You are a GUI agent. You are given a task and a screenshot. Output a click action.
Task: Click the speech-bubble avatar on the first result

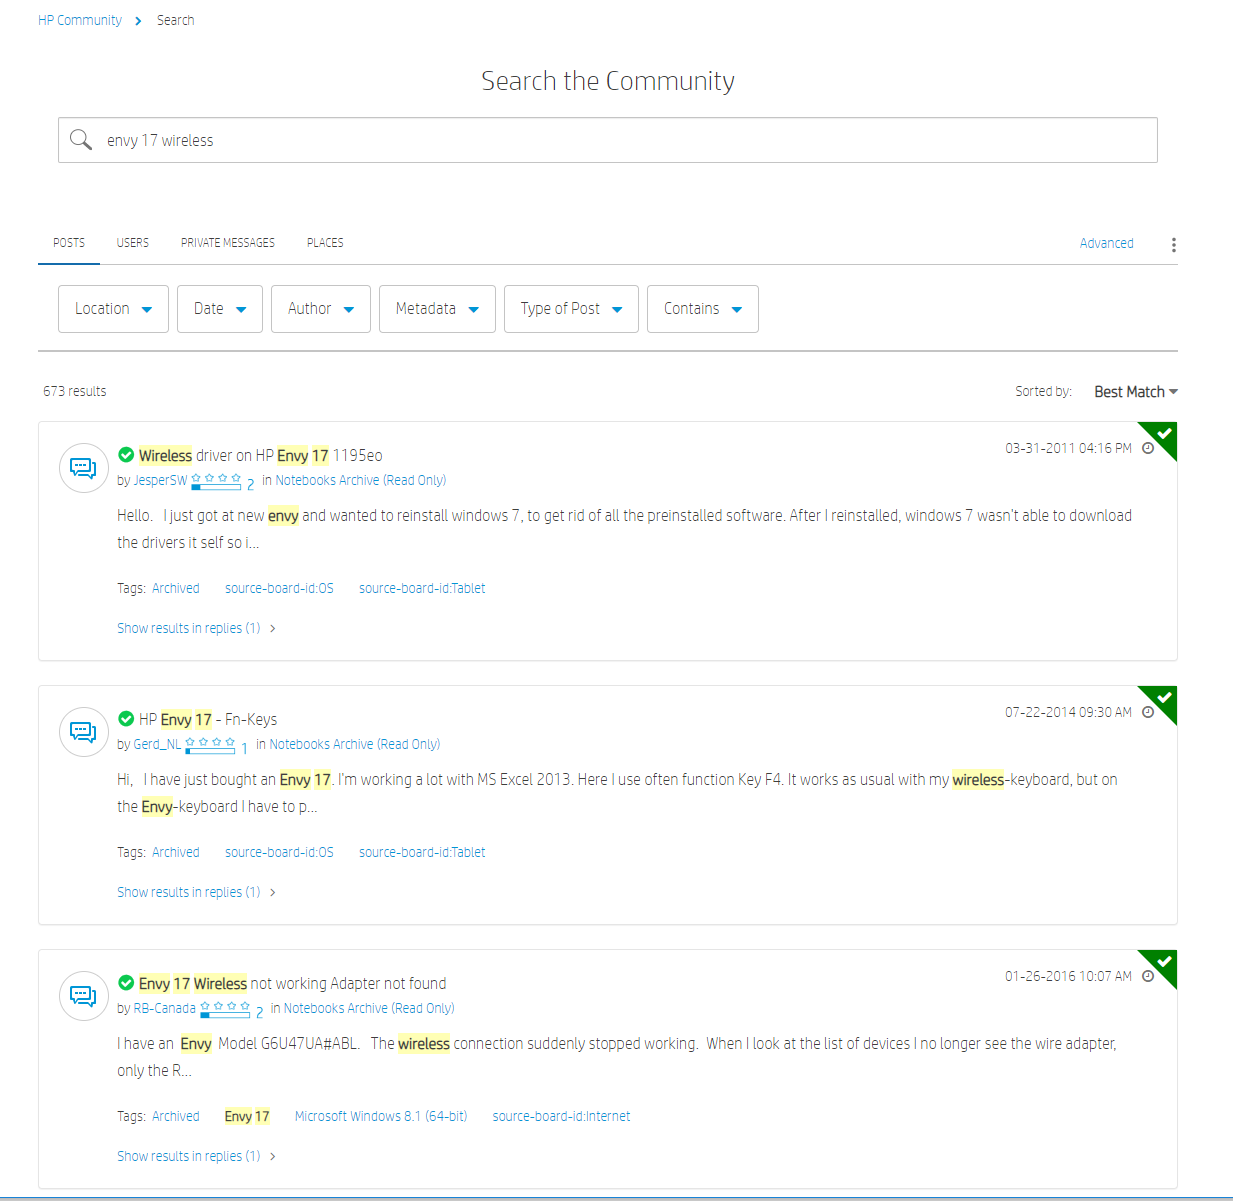(x=83, y=467)
